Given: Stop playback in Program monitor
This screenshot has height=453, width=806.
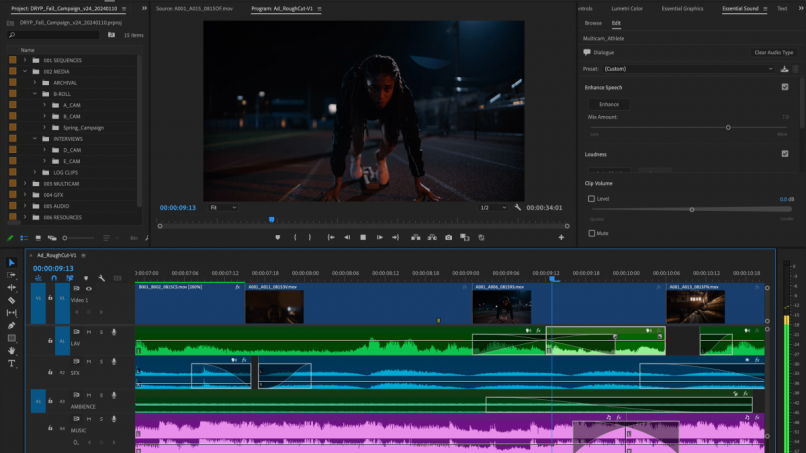Looking at the screenshot, I should coord(363,238).
